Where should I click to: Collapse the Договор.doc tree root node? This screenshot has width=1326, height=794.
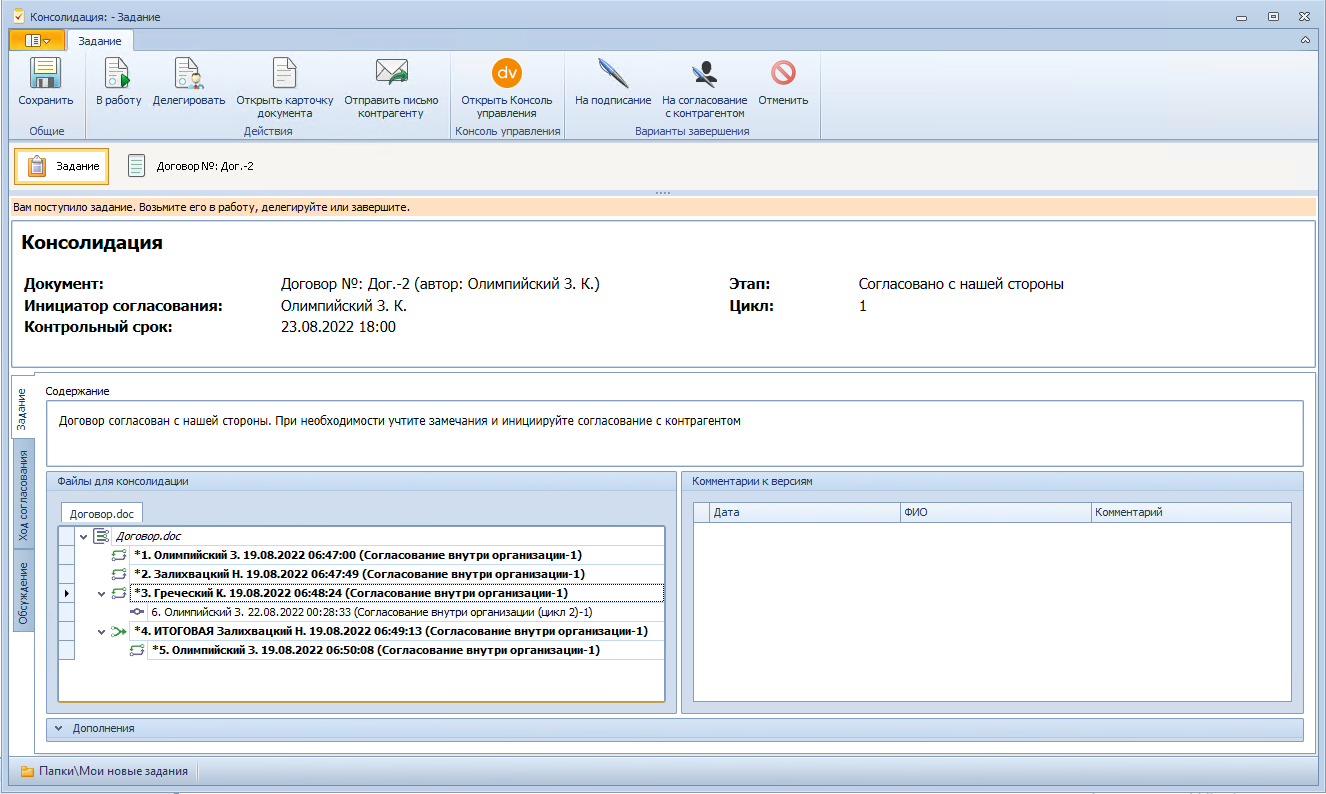click(83, 537)
